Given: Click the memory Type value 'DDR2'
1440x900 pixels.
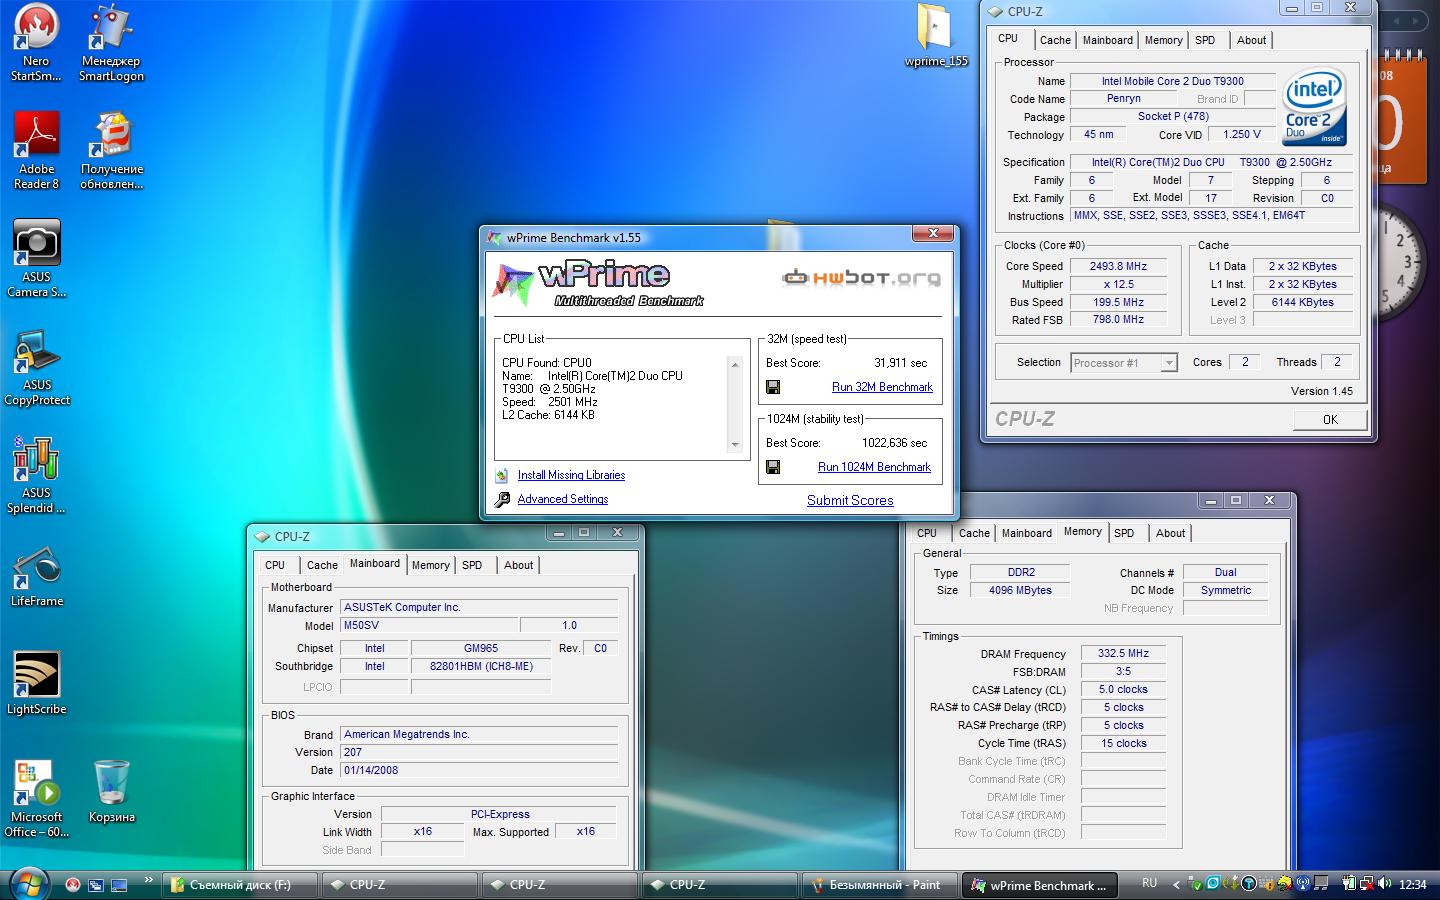Looking at the screenshot, I should [1021, 572].
